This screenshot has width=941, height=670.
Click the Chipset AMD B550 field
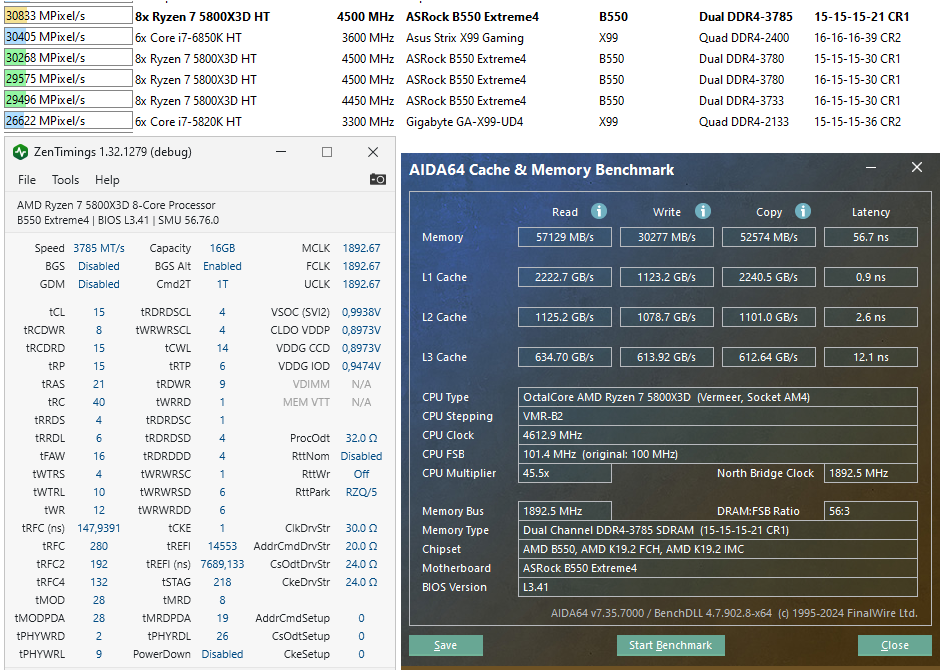[x=718, y=549]
